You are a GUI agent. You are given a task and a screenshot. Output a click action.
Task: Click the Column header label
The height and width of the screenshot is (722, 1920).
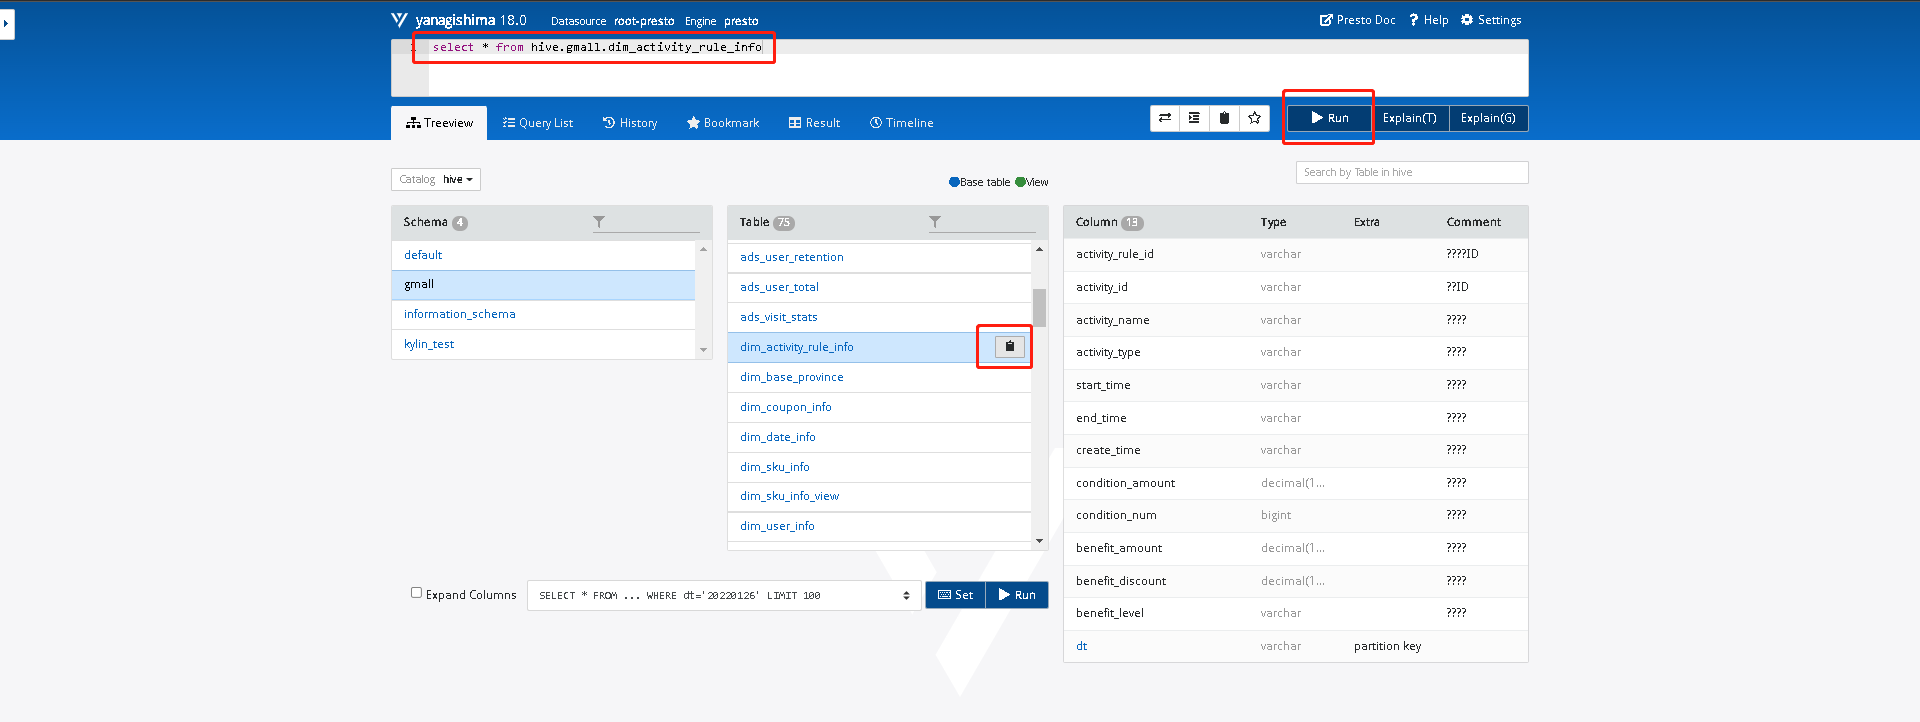pyautogui.click(x=1096, y=222)
